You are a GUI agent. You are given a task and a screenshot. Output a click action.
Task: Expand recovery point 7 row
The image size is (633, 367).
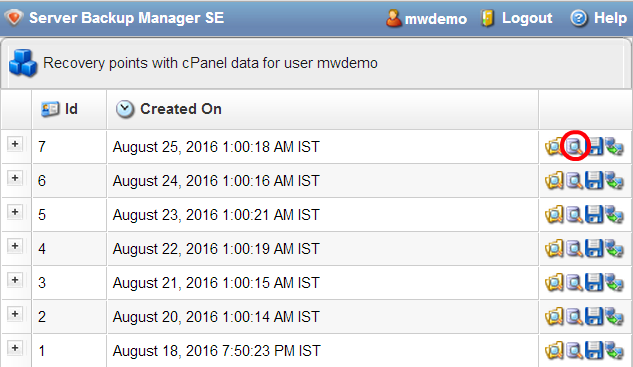(15, 144)
